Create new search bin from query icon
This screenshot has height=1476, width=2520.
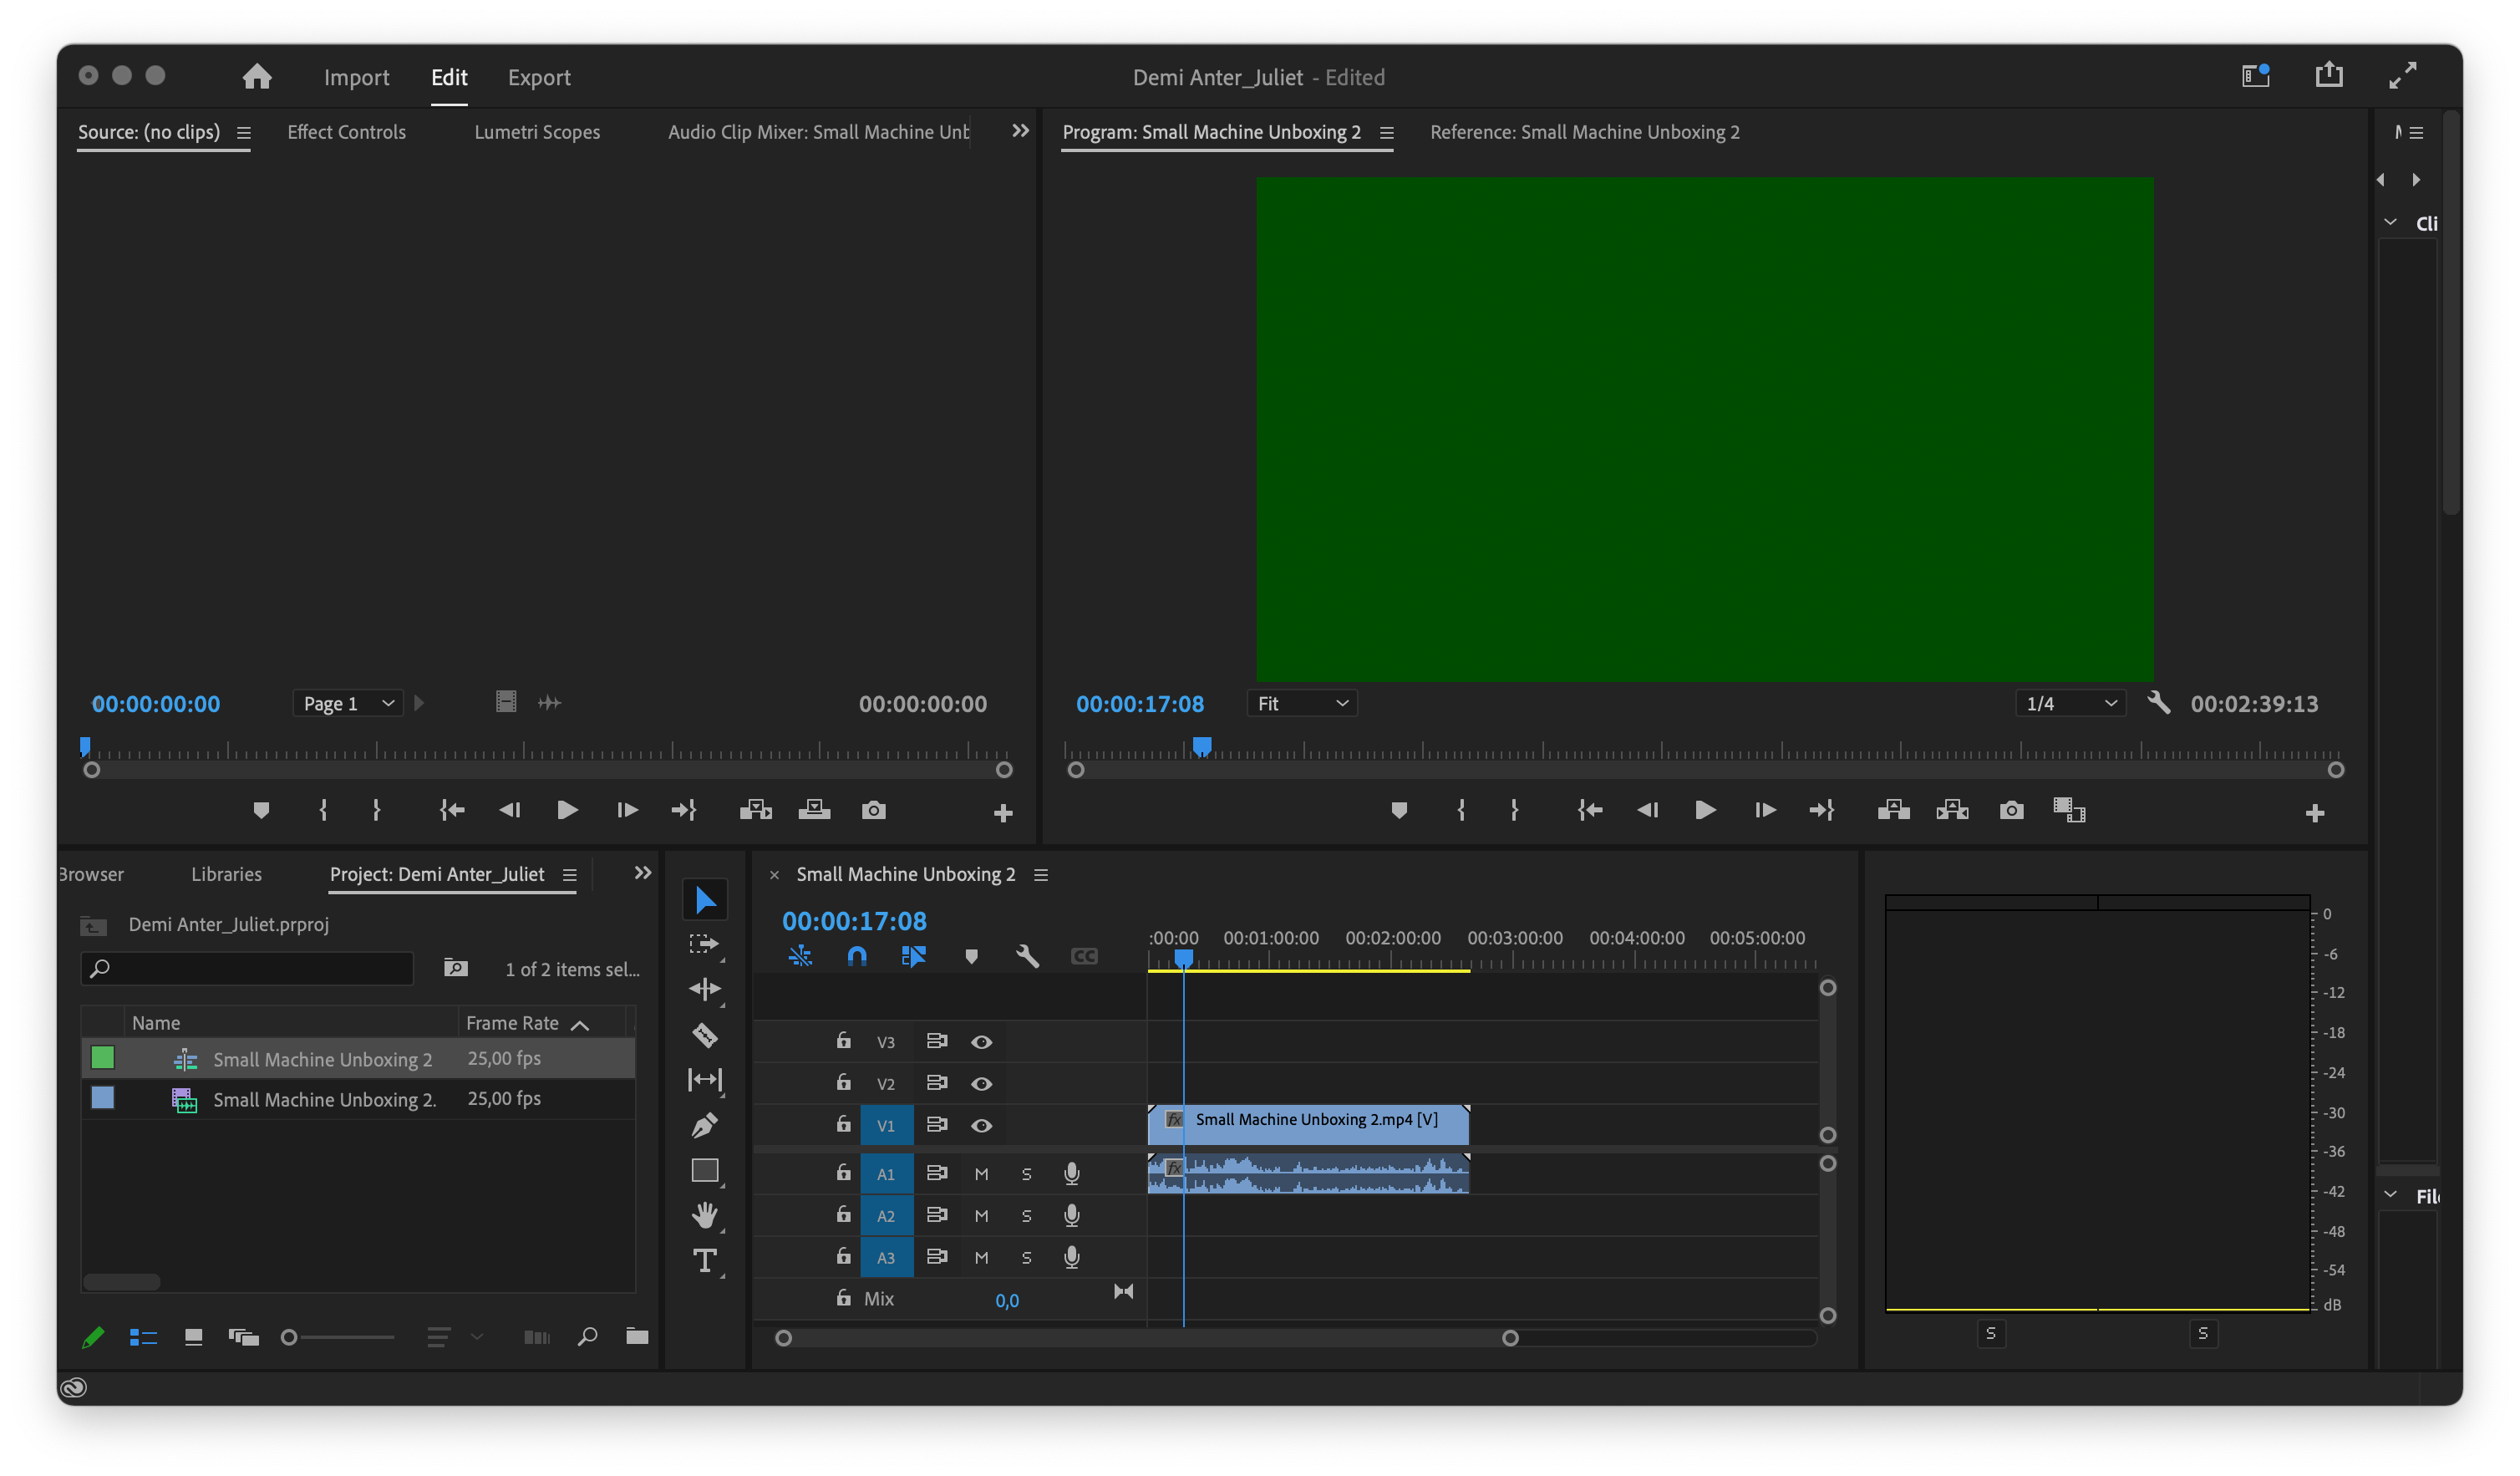[x=455, y=968]
